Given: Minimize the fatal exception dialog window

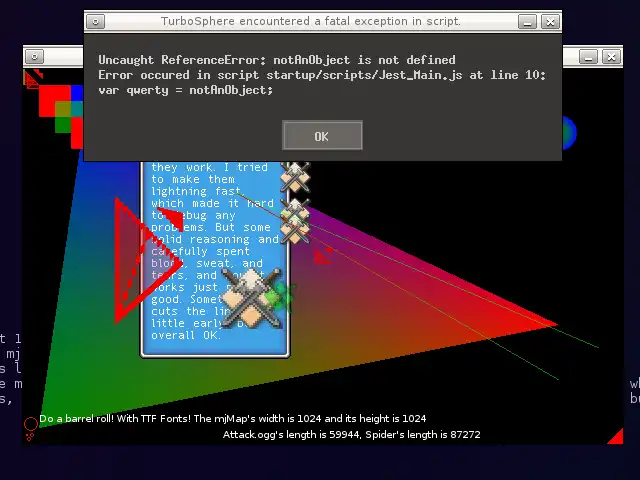Looking at the screenshot, I should click(527, 21).
